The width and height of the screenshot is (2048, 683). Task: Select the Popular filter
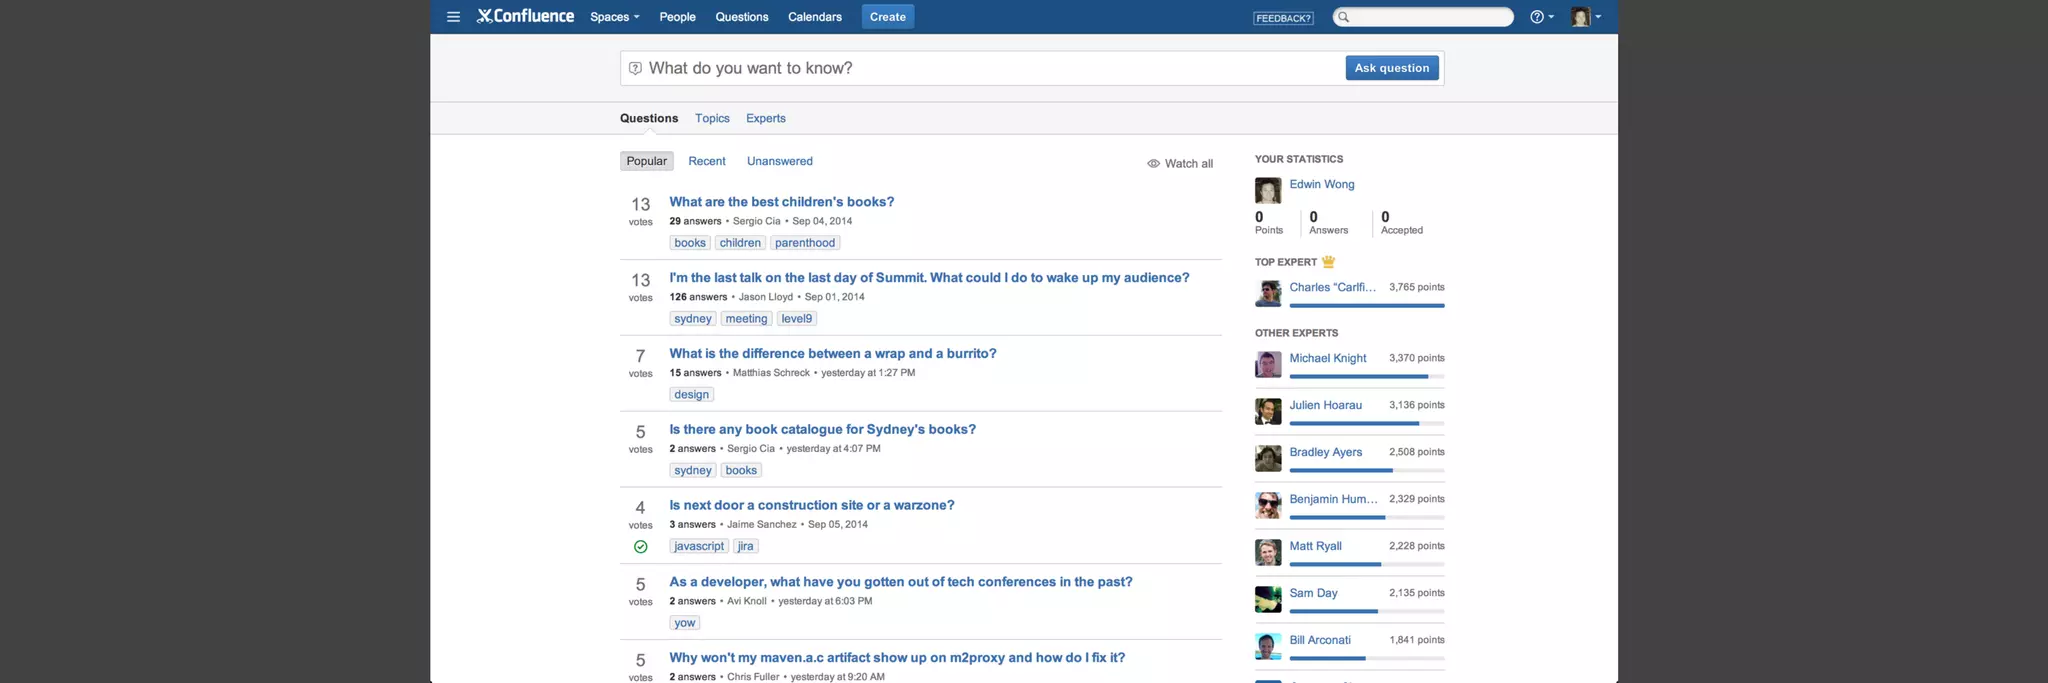(x=646, y=161)
